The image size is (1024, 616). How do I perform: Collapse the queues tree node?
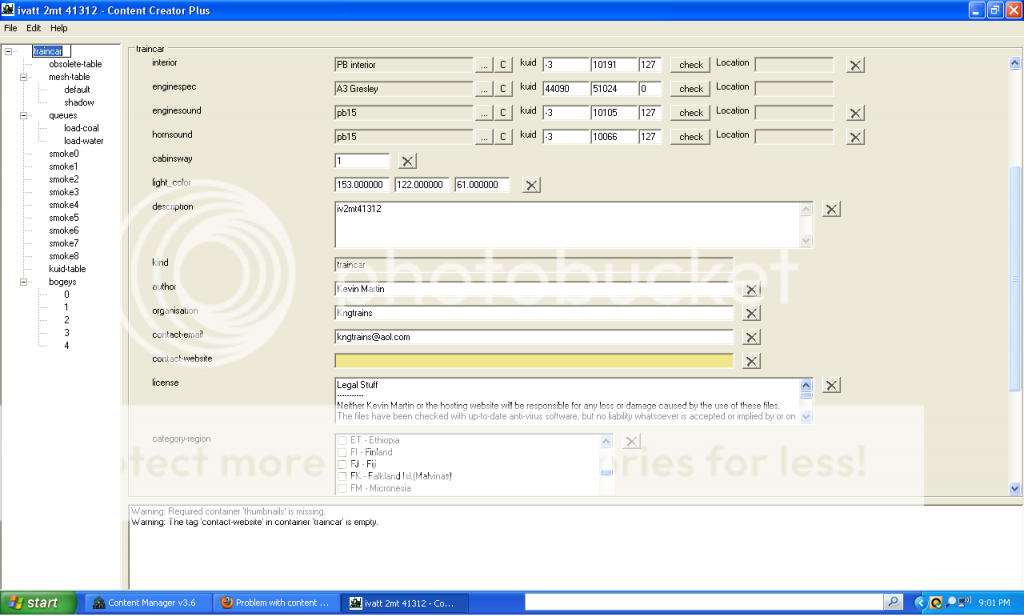(x=23, y=115)
